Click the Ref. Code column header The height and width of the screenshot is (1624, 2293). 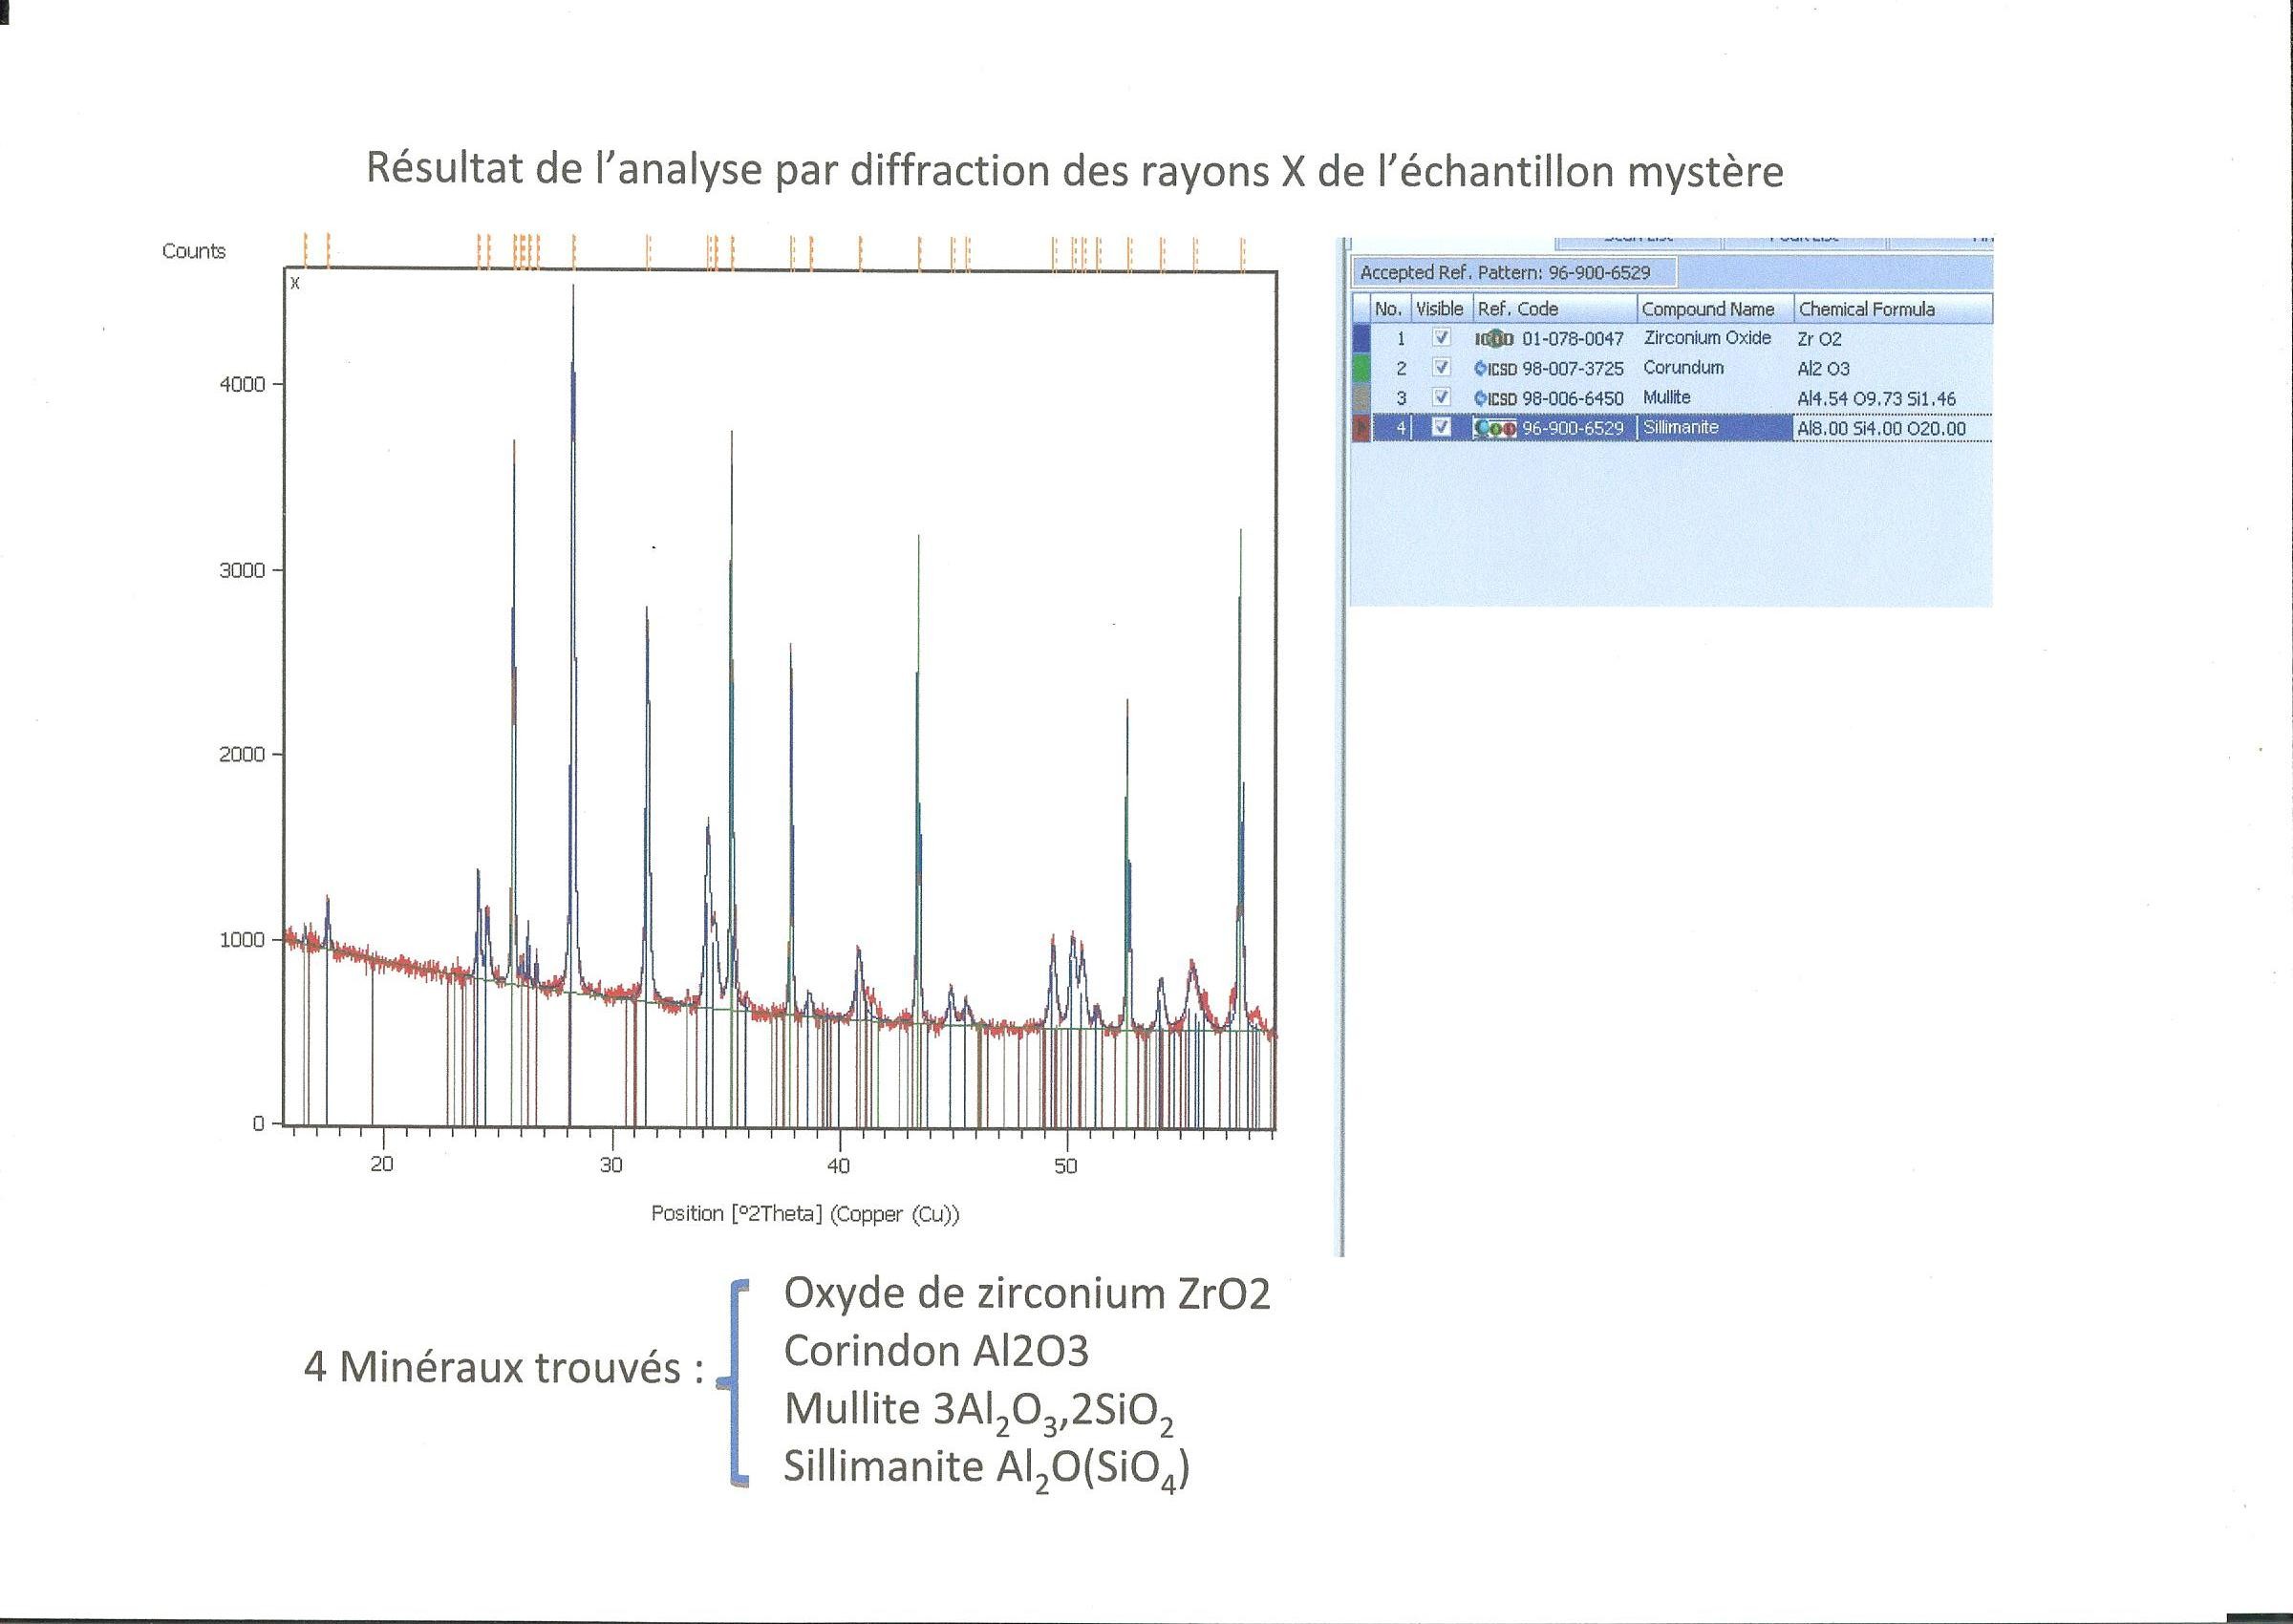1555,309
